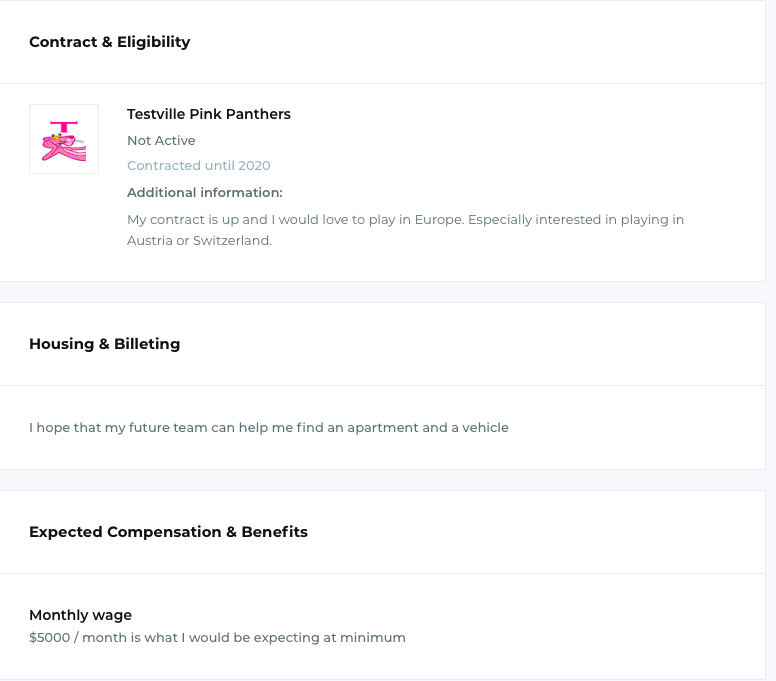The height and width of the screenshot is (681, 776).
Task: Click the pink letter T on the team logo
Action: pyautogui.click(x=64, y=127)
